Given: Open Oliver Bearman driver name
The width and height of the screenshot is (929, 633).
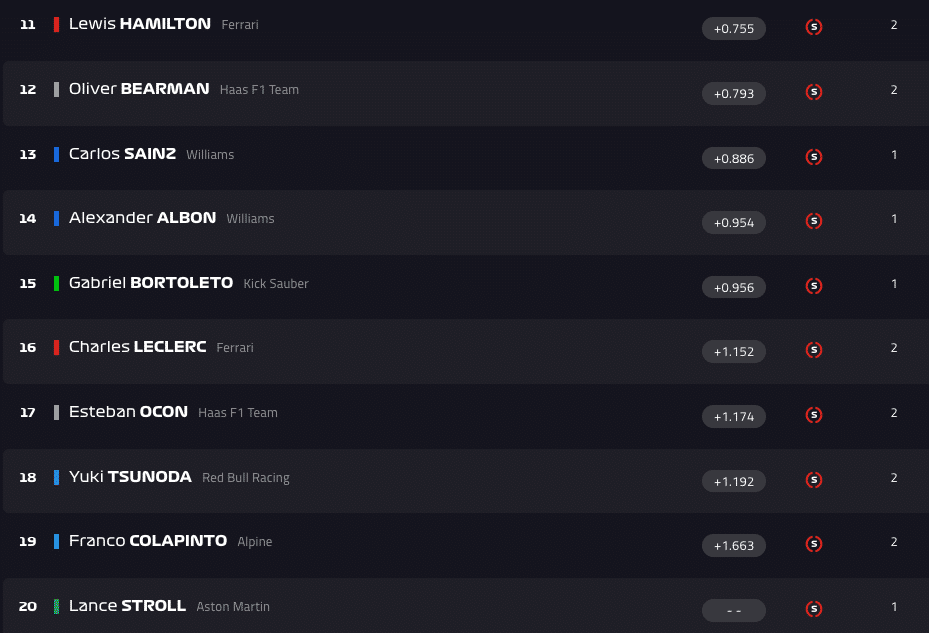Looking at the screenshot, I should [x=139, y=89].
